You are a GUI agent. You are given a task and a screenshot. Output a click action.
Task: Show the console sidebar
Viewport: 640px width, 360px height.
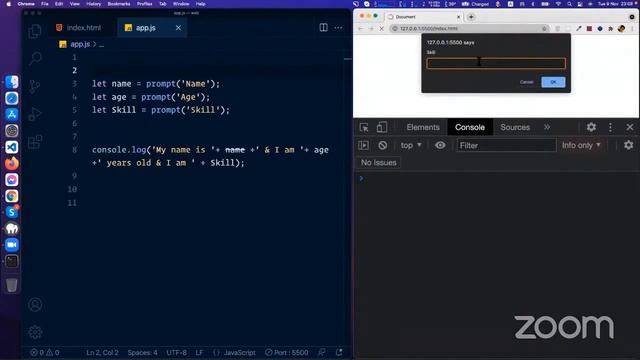coord(364,145)
